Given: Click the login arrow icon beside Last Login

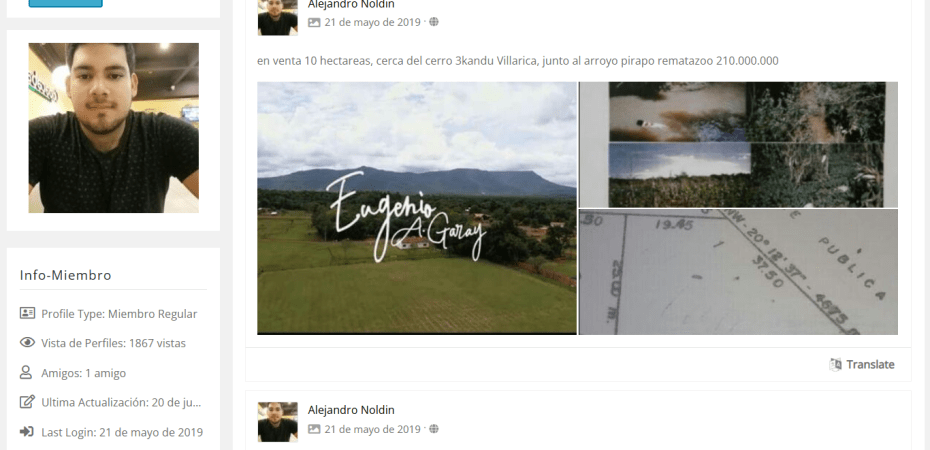Looking at the screenshot, I should (26, 432).
